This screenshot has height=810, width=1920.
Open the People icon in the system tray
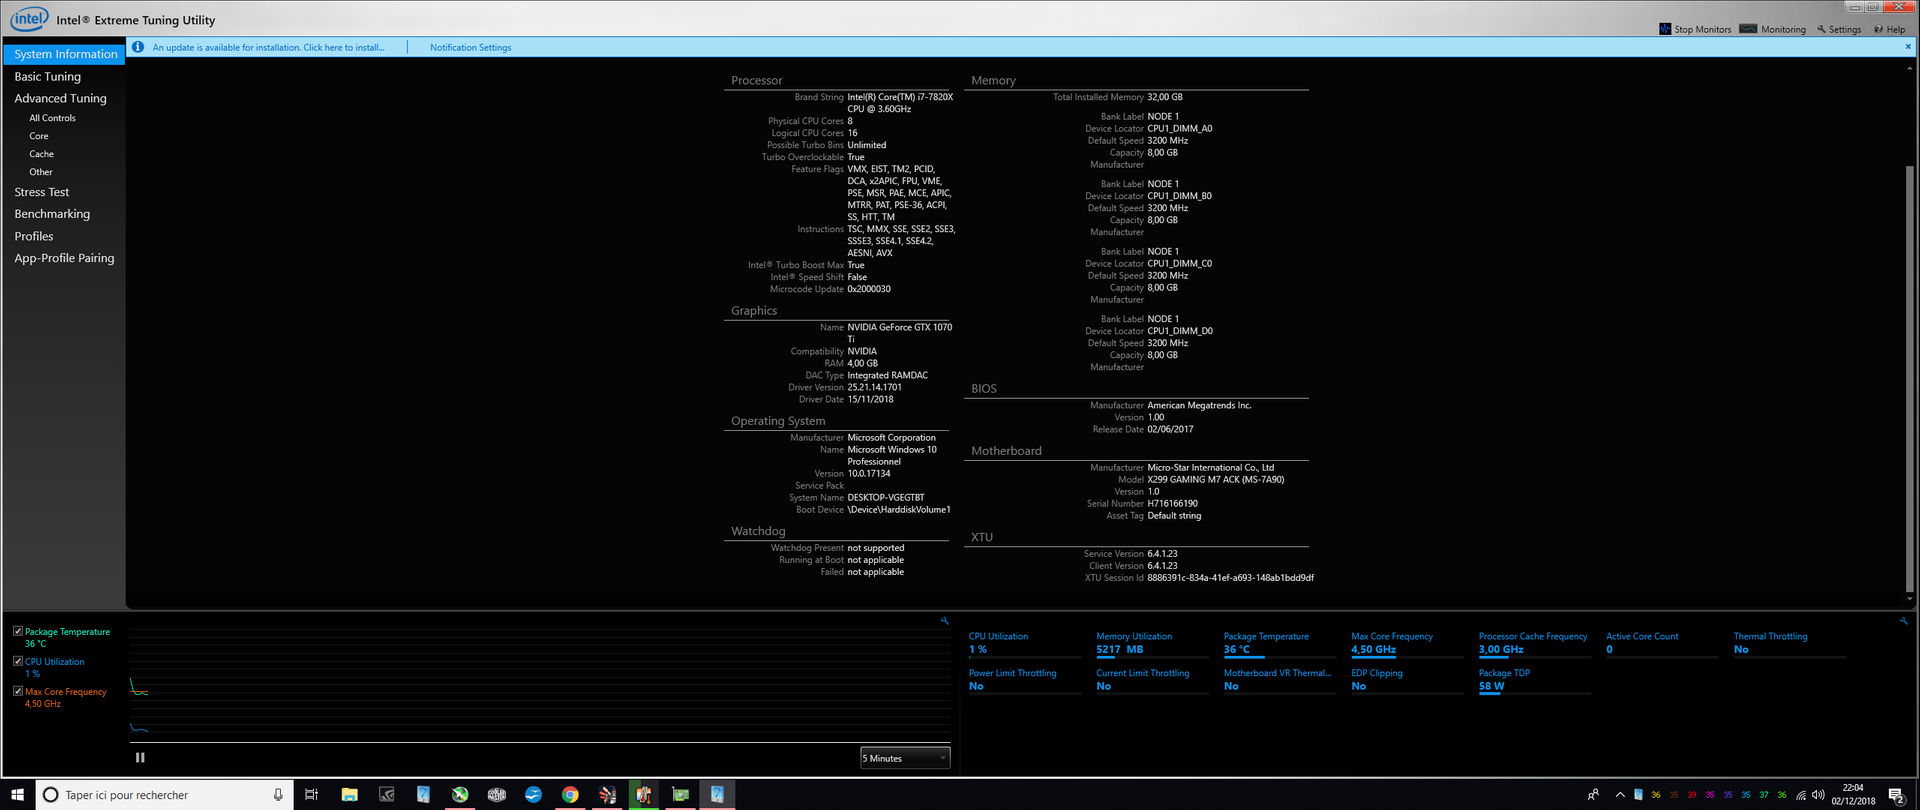click(1593, 795)
